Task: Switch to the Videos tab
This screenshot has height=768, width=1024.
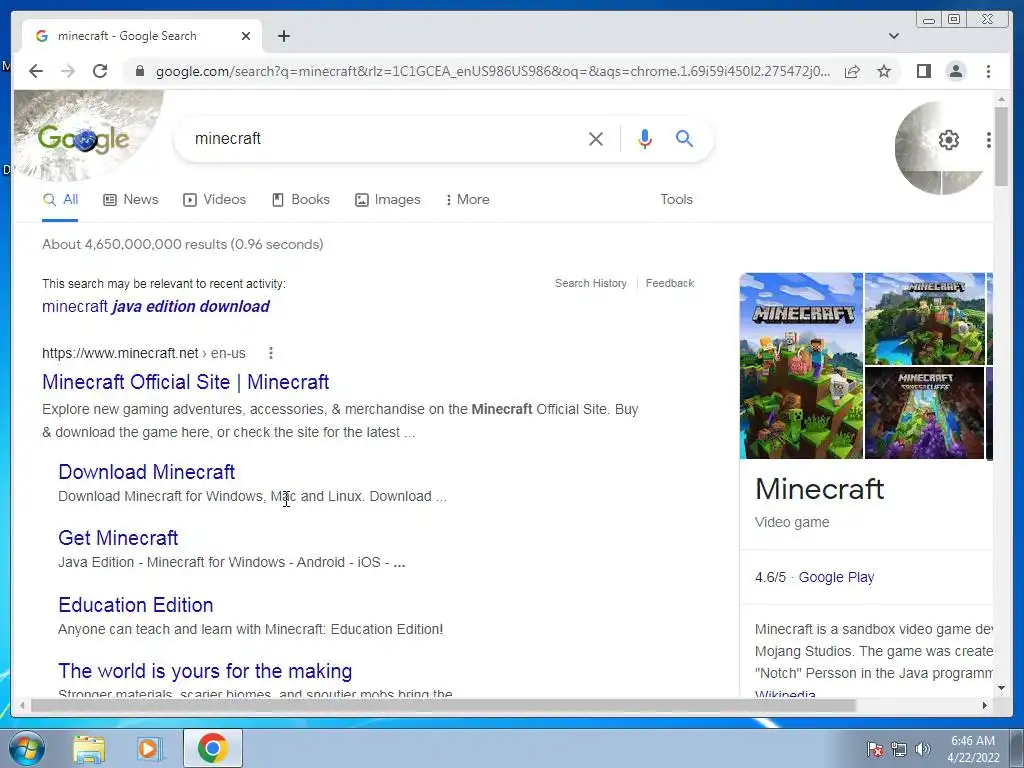Action: point(214,200)
